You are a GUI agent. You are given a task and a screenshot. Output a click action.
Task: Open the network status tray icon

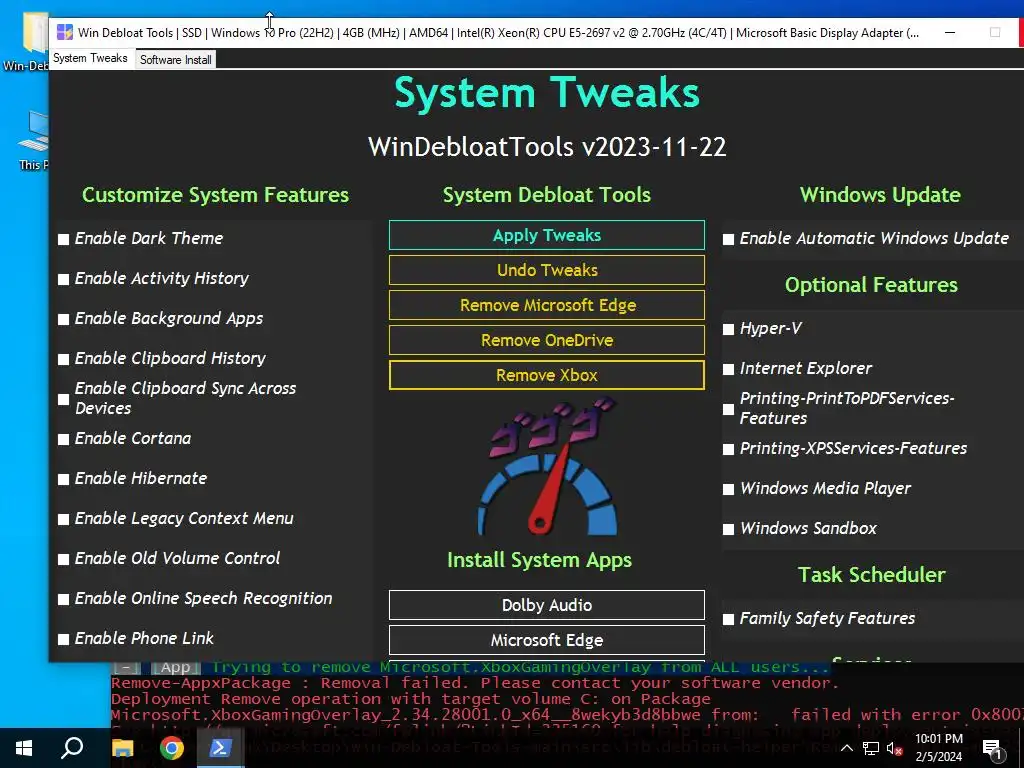[871, 748]
